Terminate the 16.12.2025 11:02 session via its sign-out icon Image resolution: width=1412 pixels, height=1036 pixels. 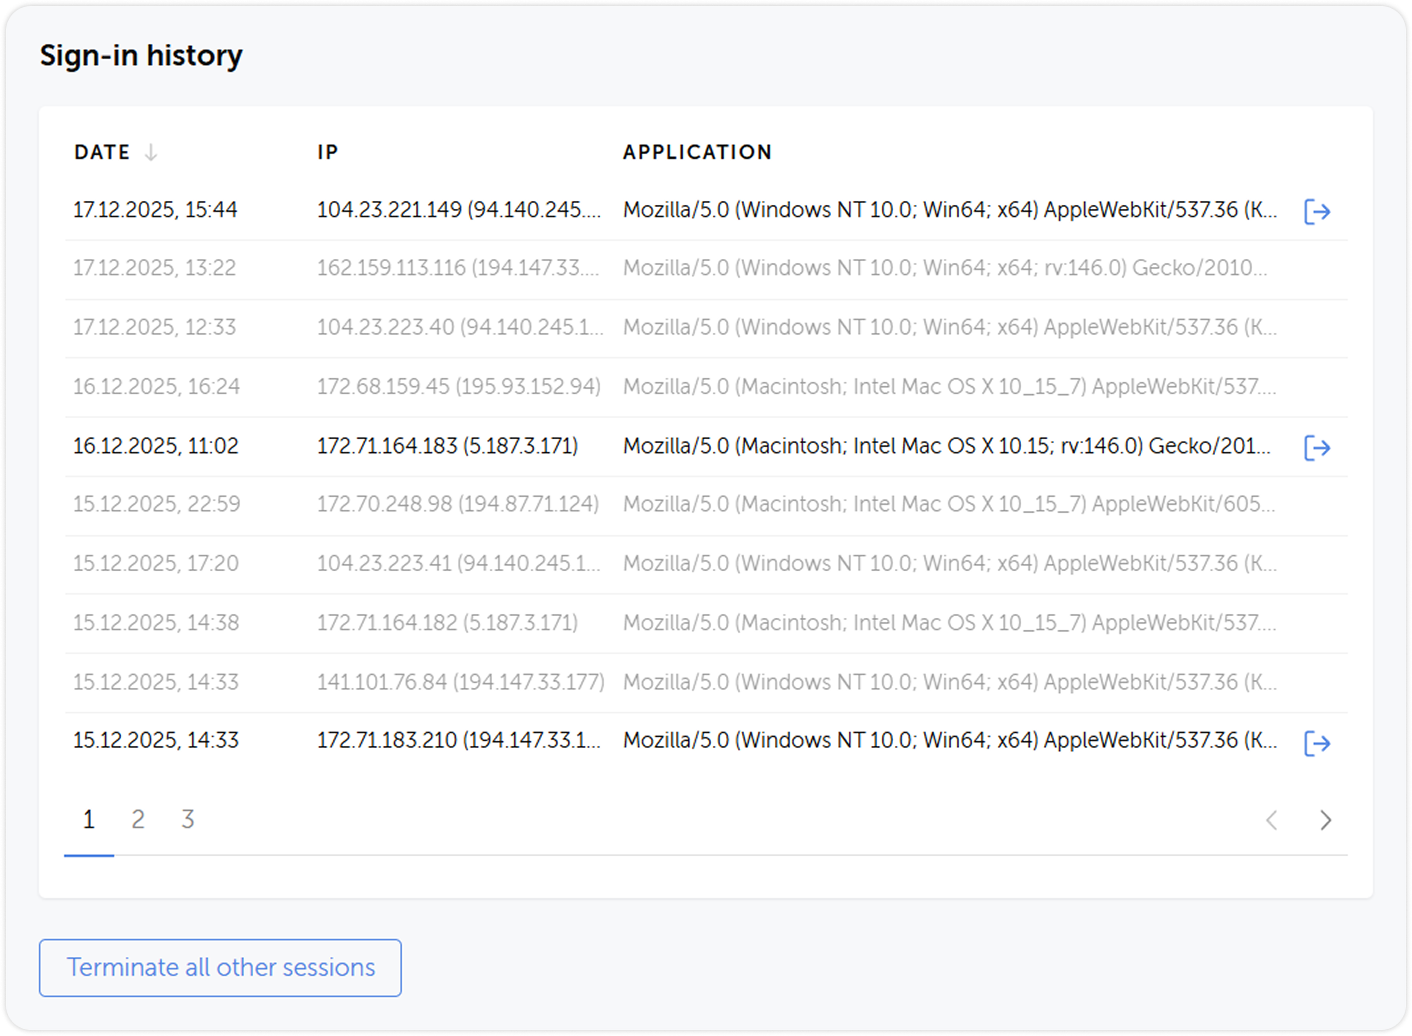point(1318,448)
